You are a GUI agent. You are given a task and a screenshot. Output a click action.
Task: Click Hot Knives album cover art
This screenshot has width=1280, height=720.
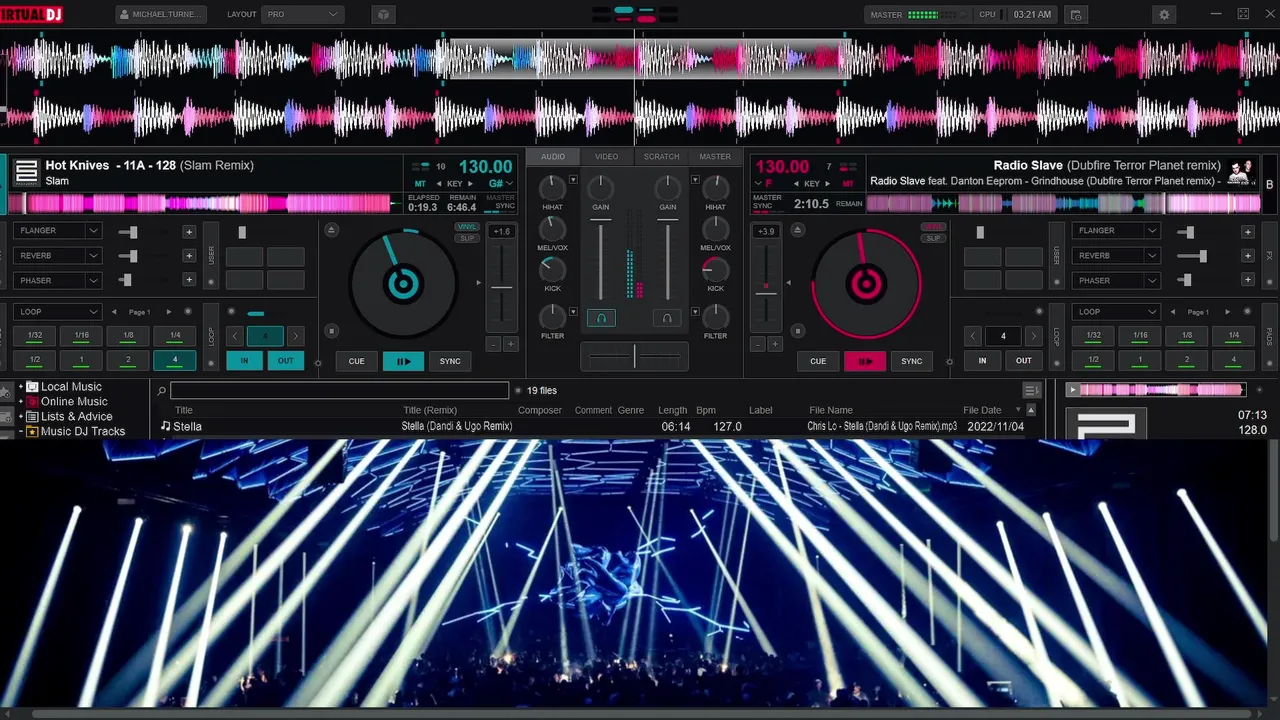pos(26,173)
